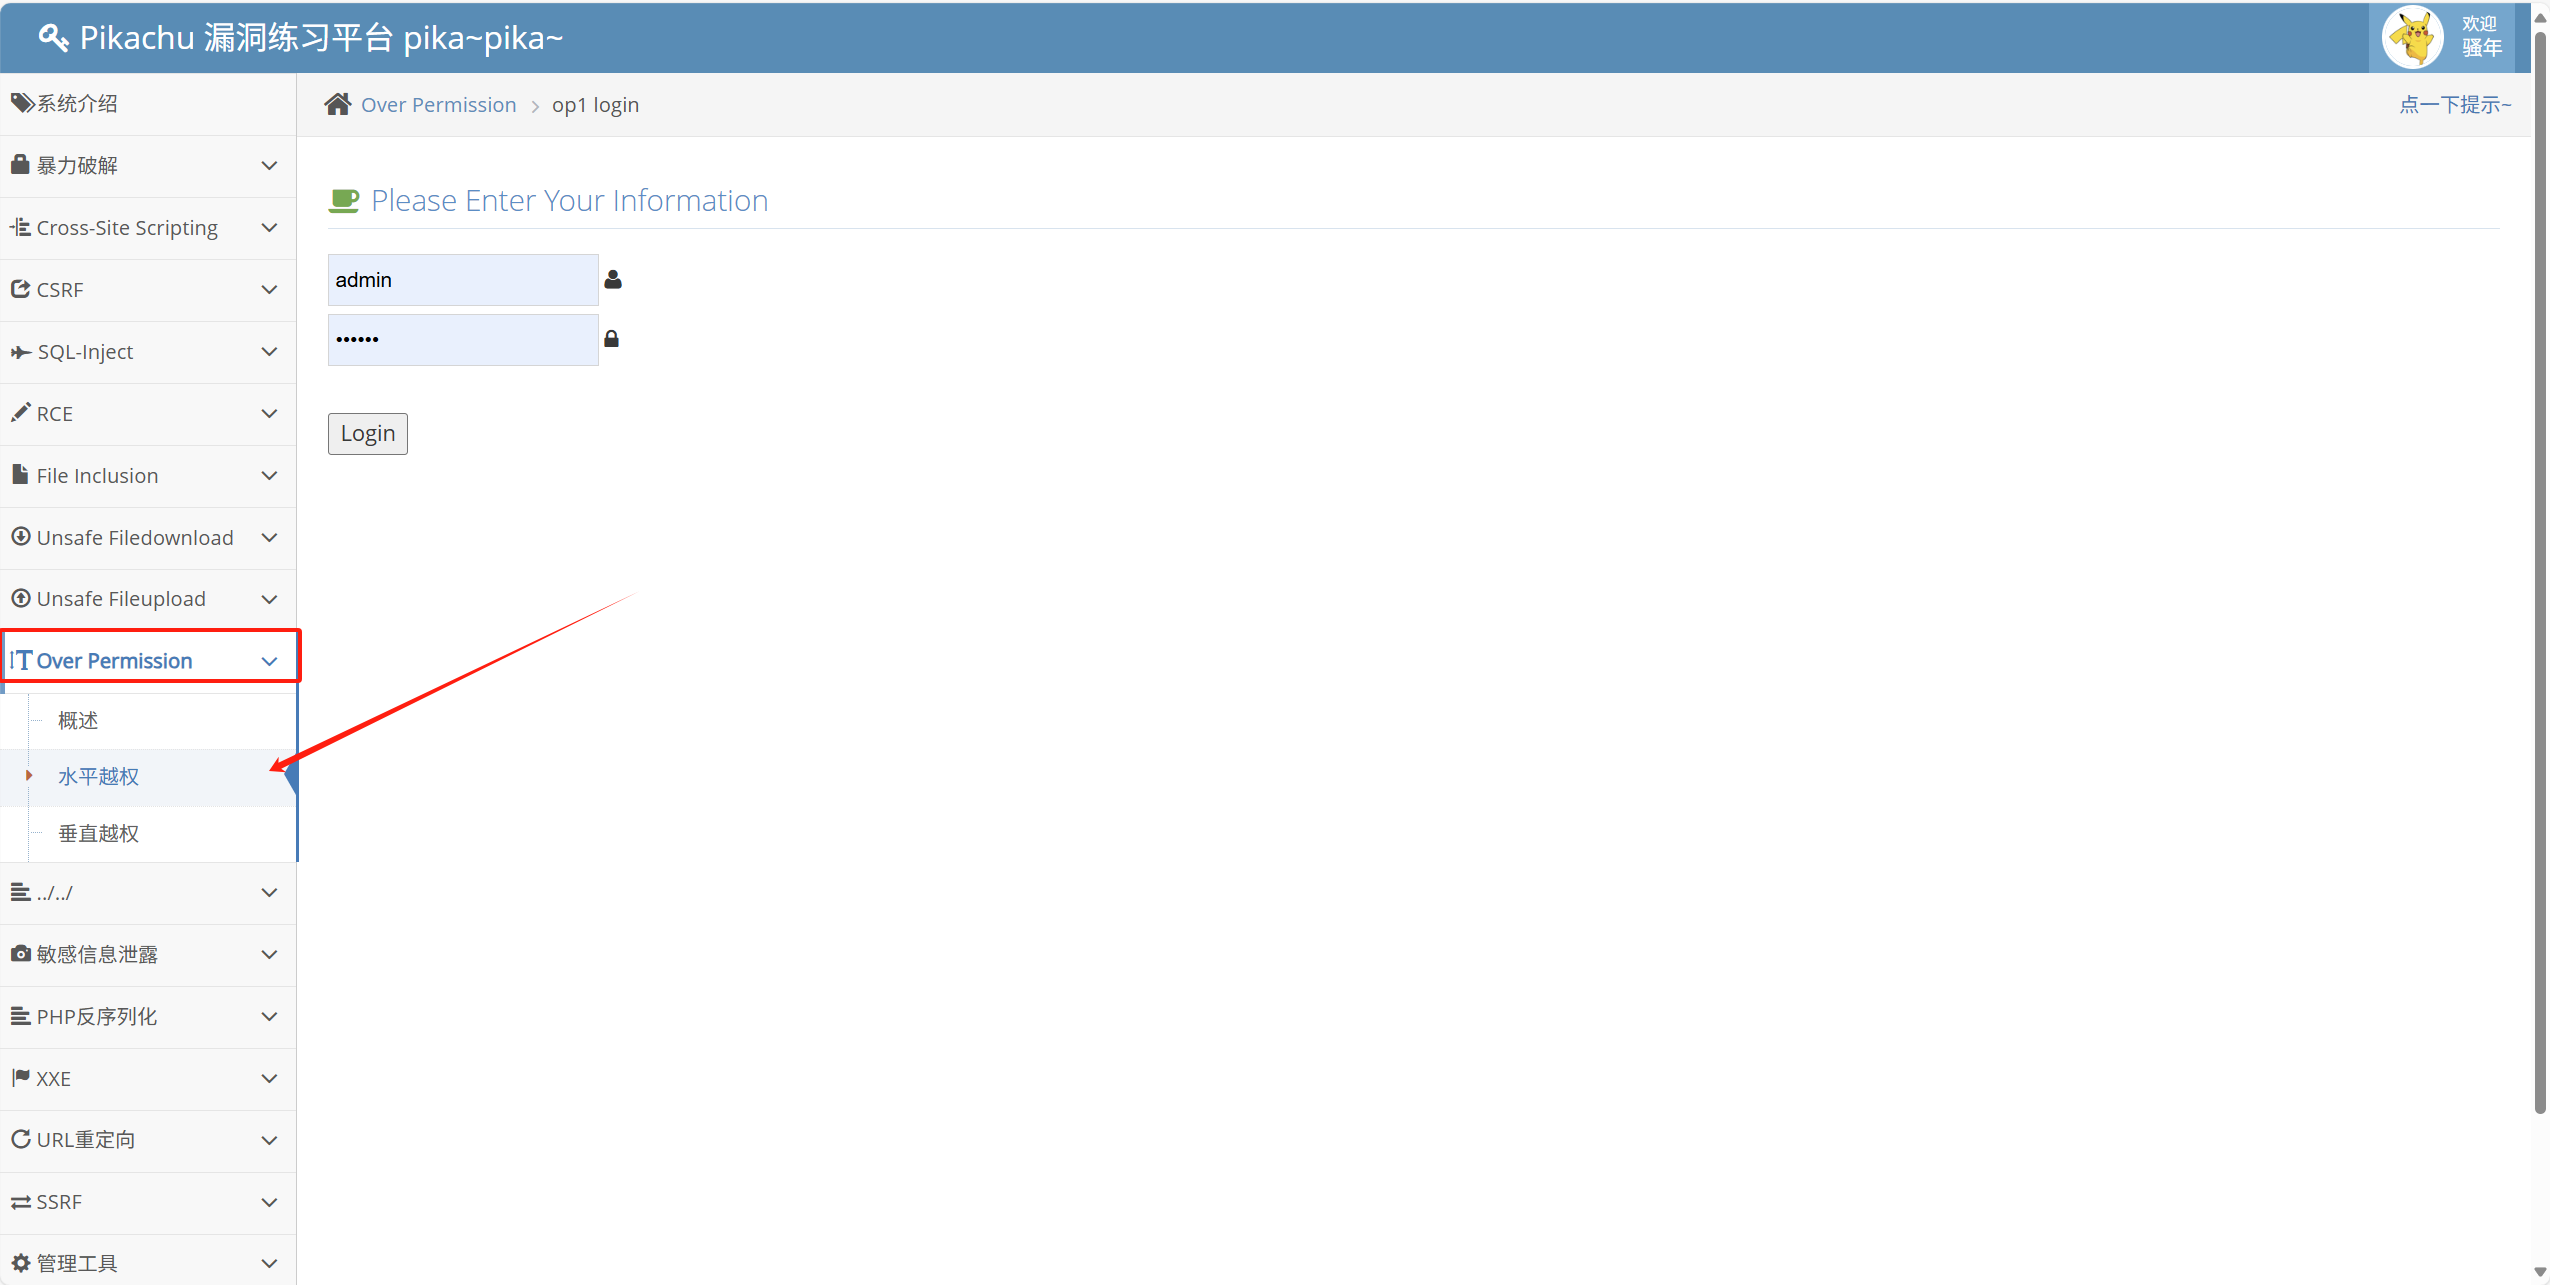Click the pencil icon next to RCE
The height and width of the screenshot is (1285, 2550).
[x=20, y=412]
